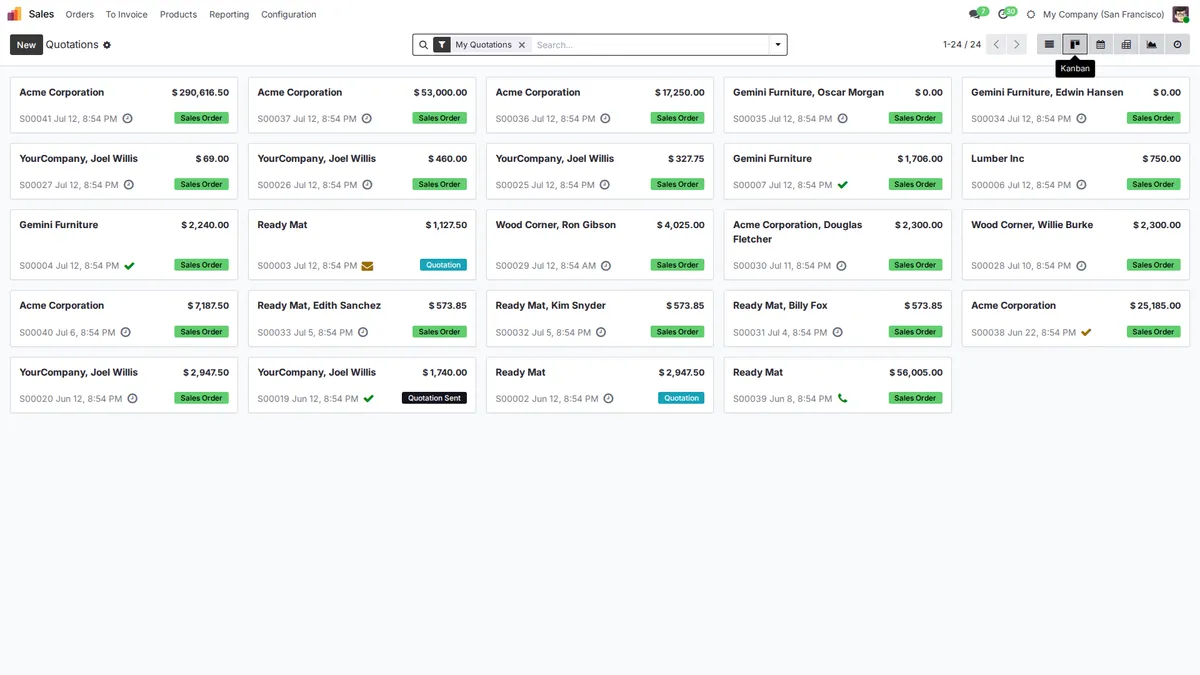Viewport: 1200px width, 675px height.
Task: Click the $56,000.00 Ready Mat amount
Action: click(x=916, y=372)
